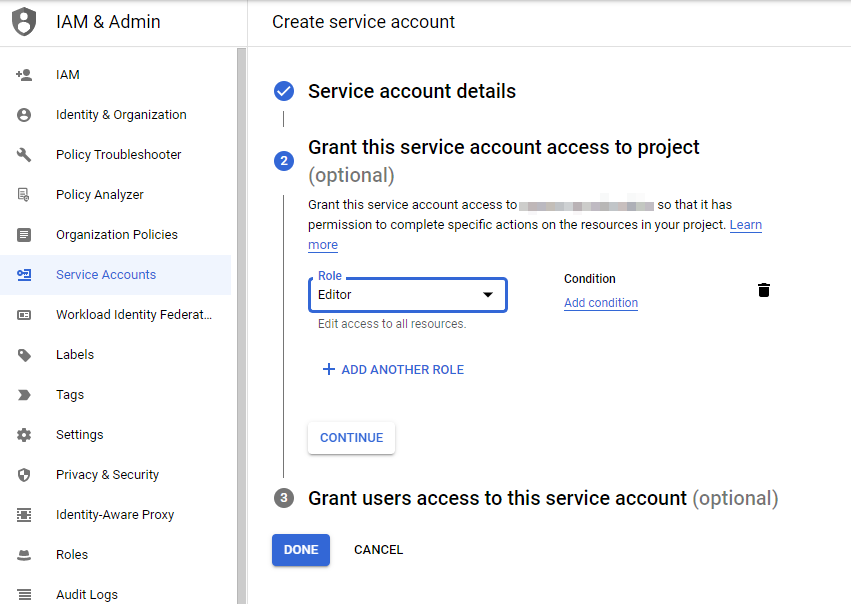Image resolution: width=851 pixels, height=604 pixels.
Task: Click the IAM & Admin shield icon
Action: (24, 21)
